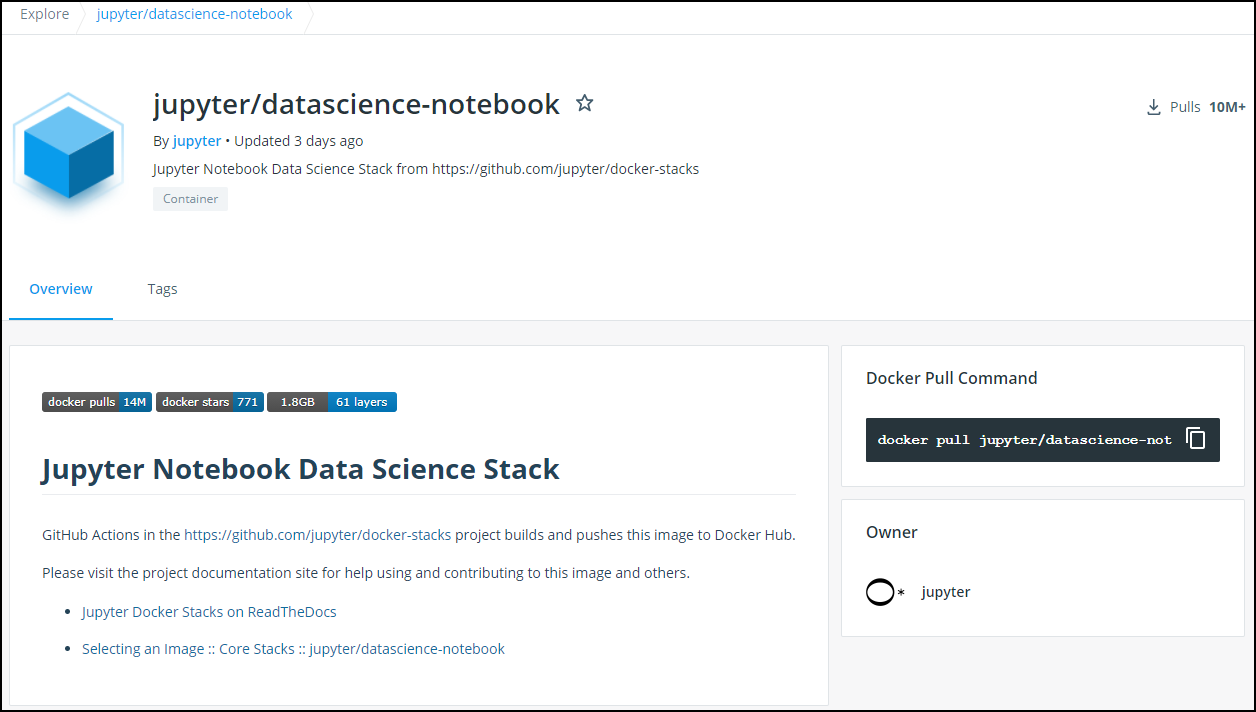Click the Pulls 10M+ counter

1196,107
